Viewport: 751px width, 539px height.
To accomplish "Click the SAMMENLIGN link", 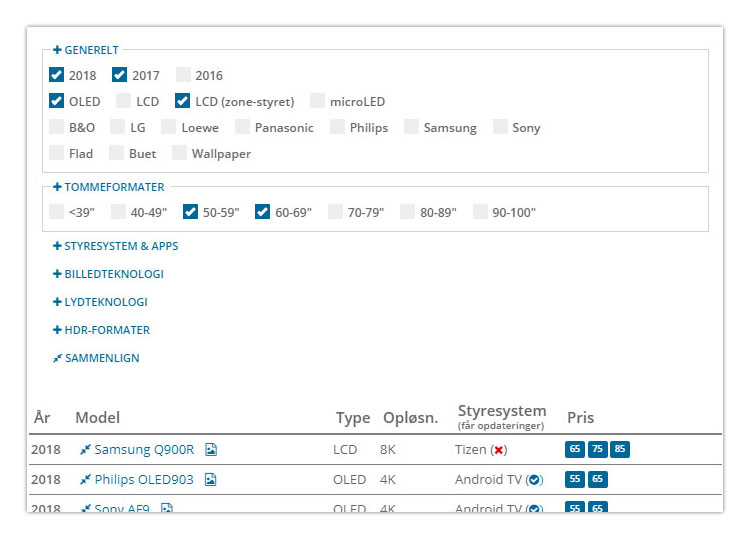I will (x=102, y=358).
